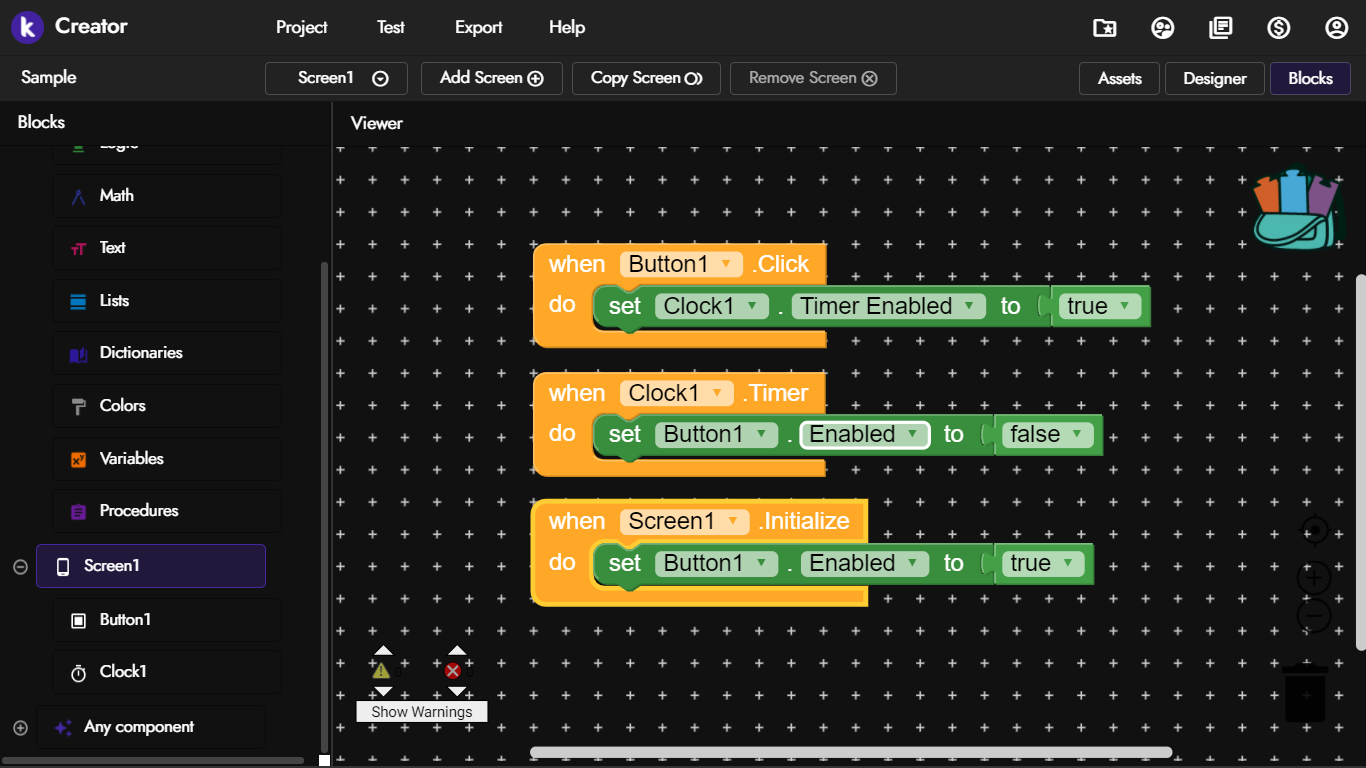This screenshot has height=768, width=1366.
Task: Toggle the Show Warnings button
Action: 421,712
